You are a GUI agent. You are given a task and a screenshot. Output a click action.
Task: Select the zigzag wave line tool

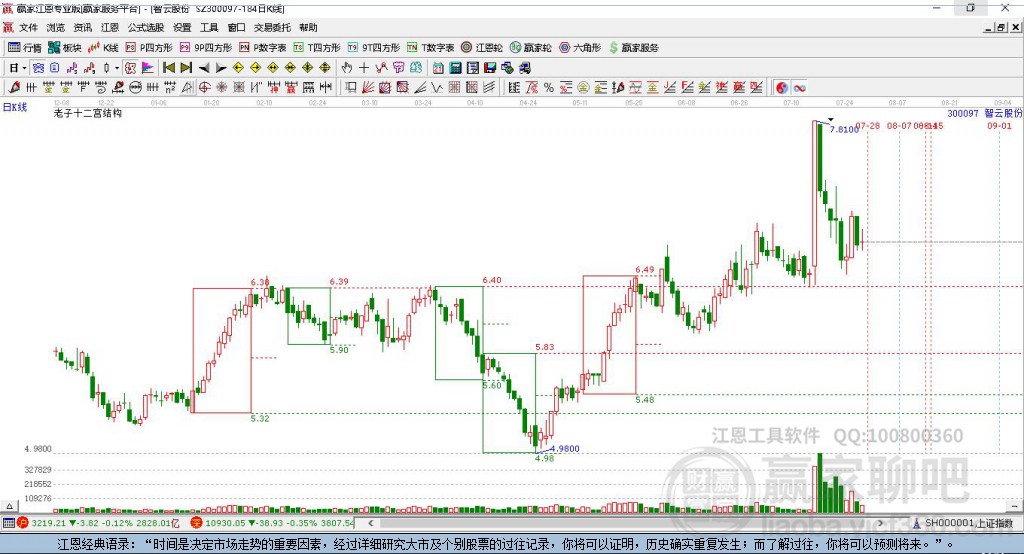436,88
